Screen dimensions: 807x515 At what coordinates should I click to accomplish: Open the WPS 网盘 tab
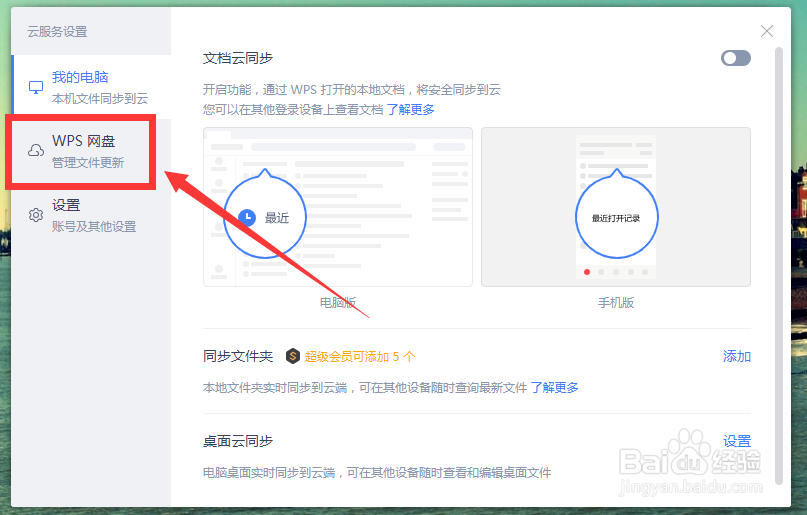click(91, 151)
